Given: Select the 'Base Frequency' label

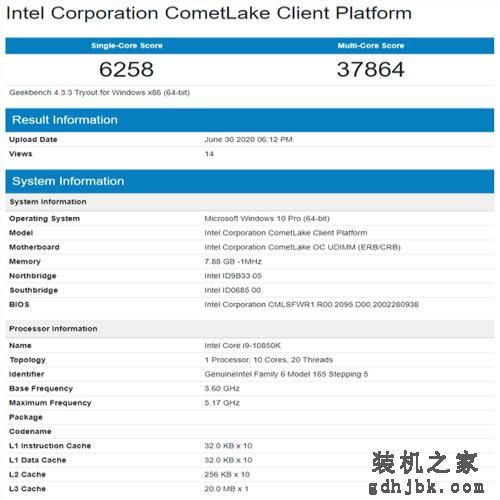Looking at the screenshot, I should pyautogui.click(x=41, y=389).
